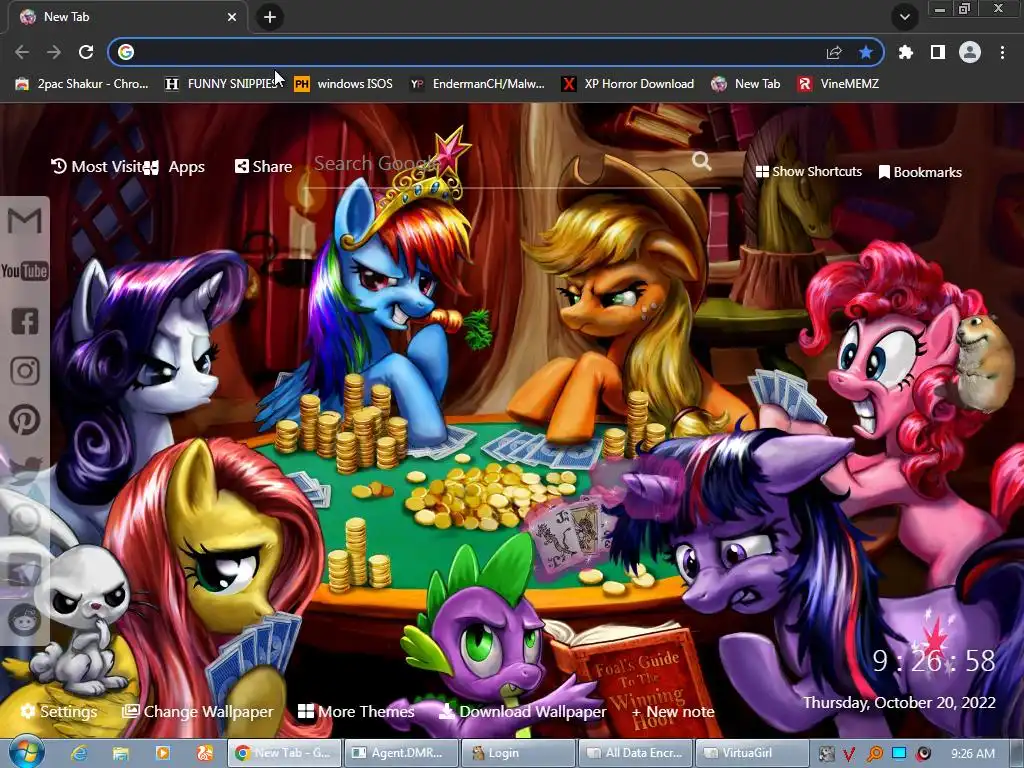
Task: Click the Share button
Action: click(x=263, y=167)
